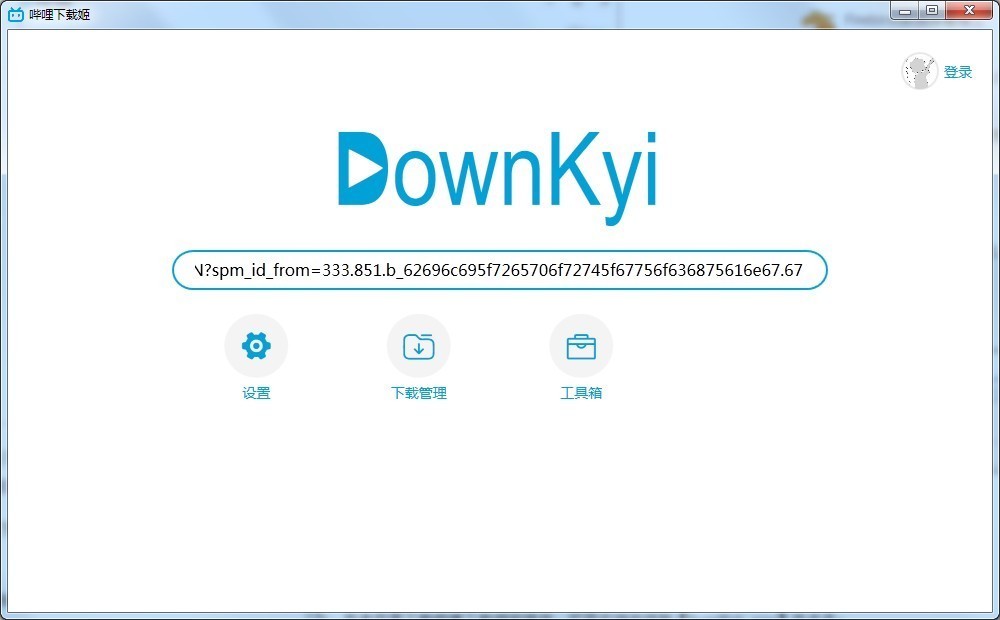
Task: Click the 哔哩下载姬 app icon in title bar
Action: 16,14
